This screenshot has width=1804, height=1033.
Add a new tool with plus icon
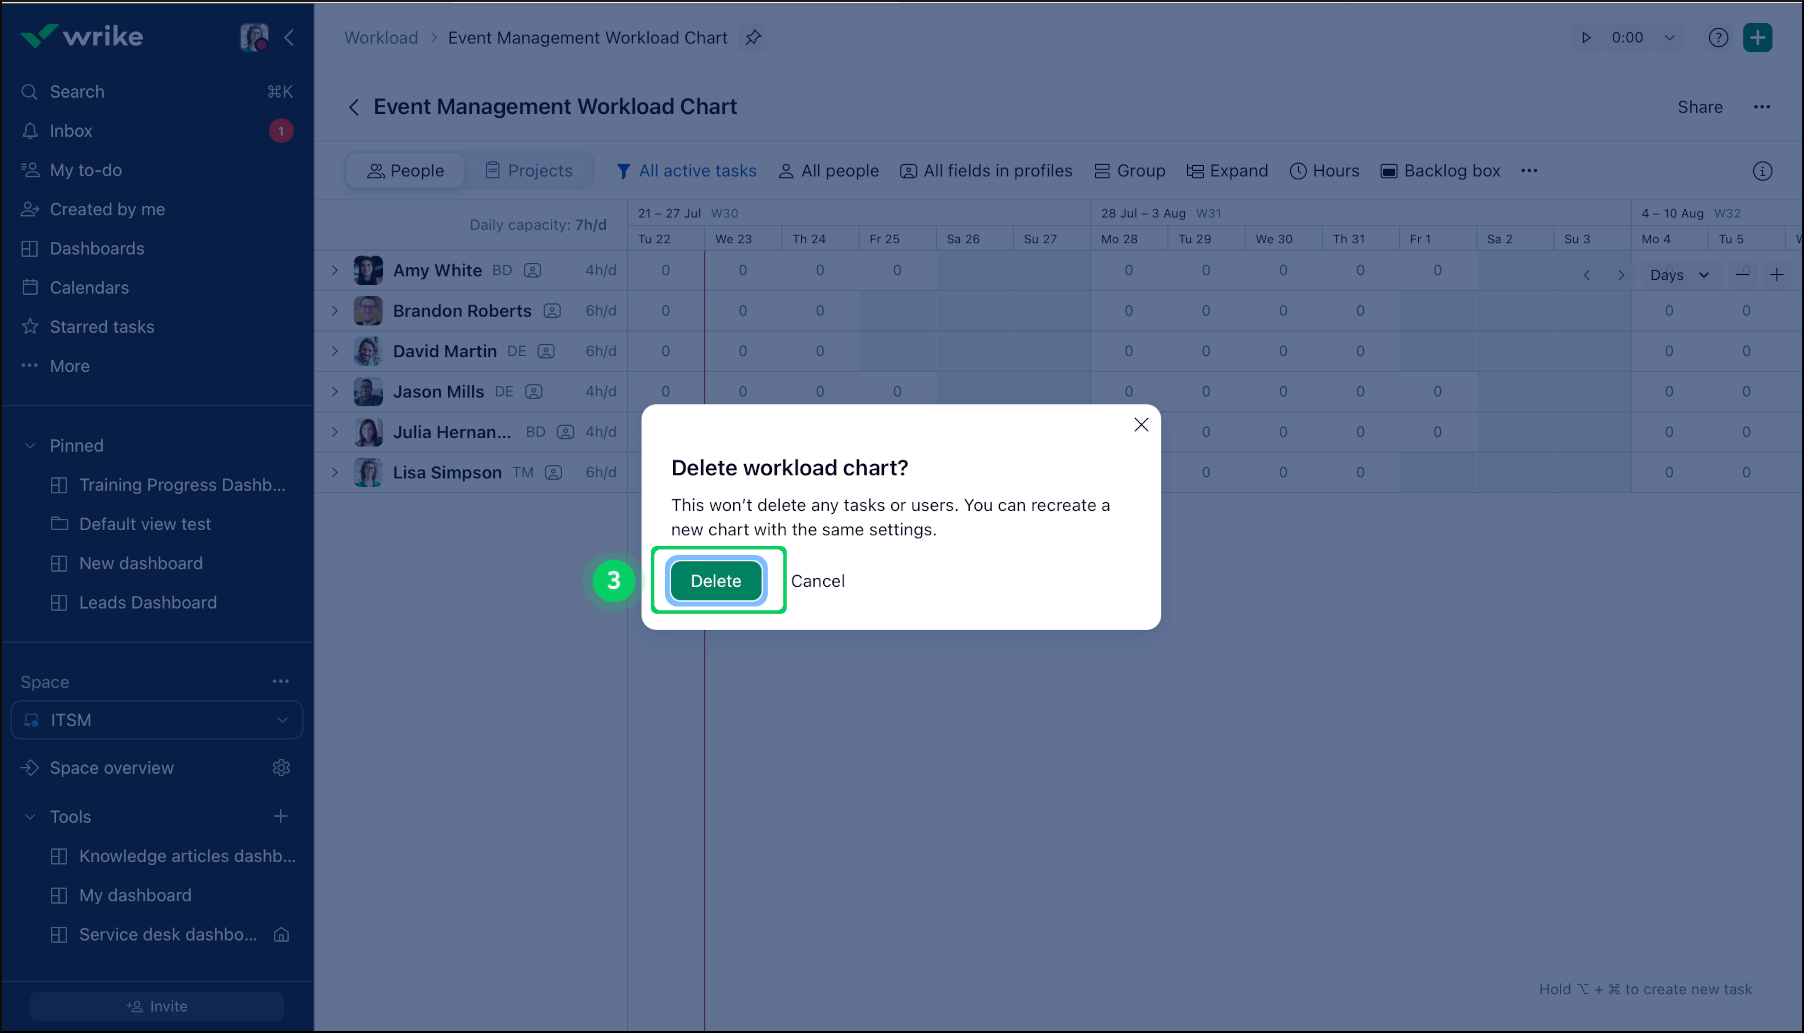pos(281,817)
